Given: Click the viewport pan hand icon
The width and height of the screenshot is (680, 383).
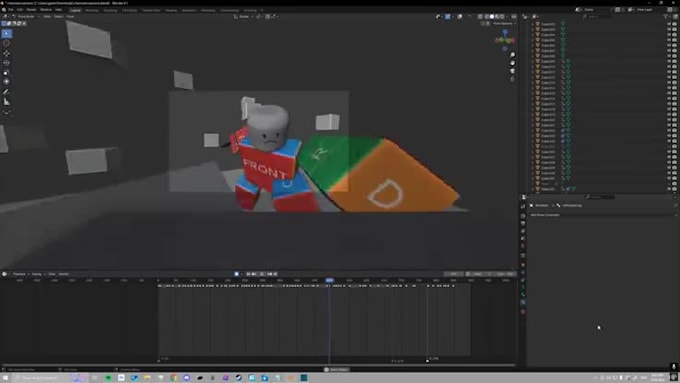Looking at the screenshot, I should (513, 63).
